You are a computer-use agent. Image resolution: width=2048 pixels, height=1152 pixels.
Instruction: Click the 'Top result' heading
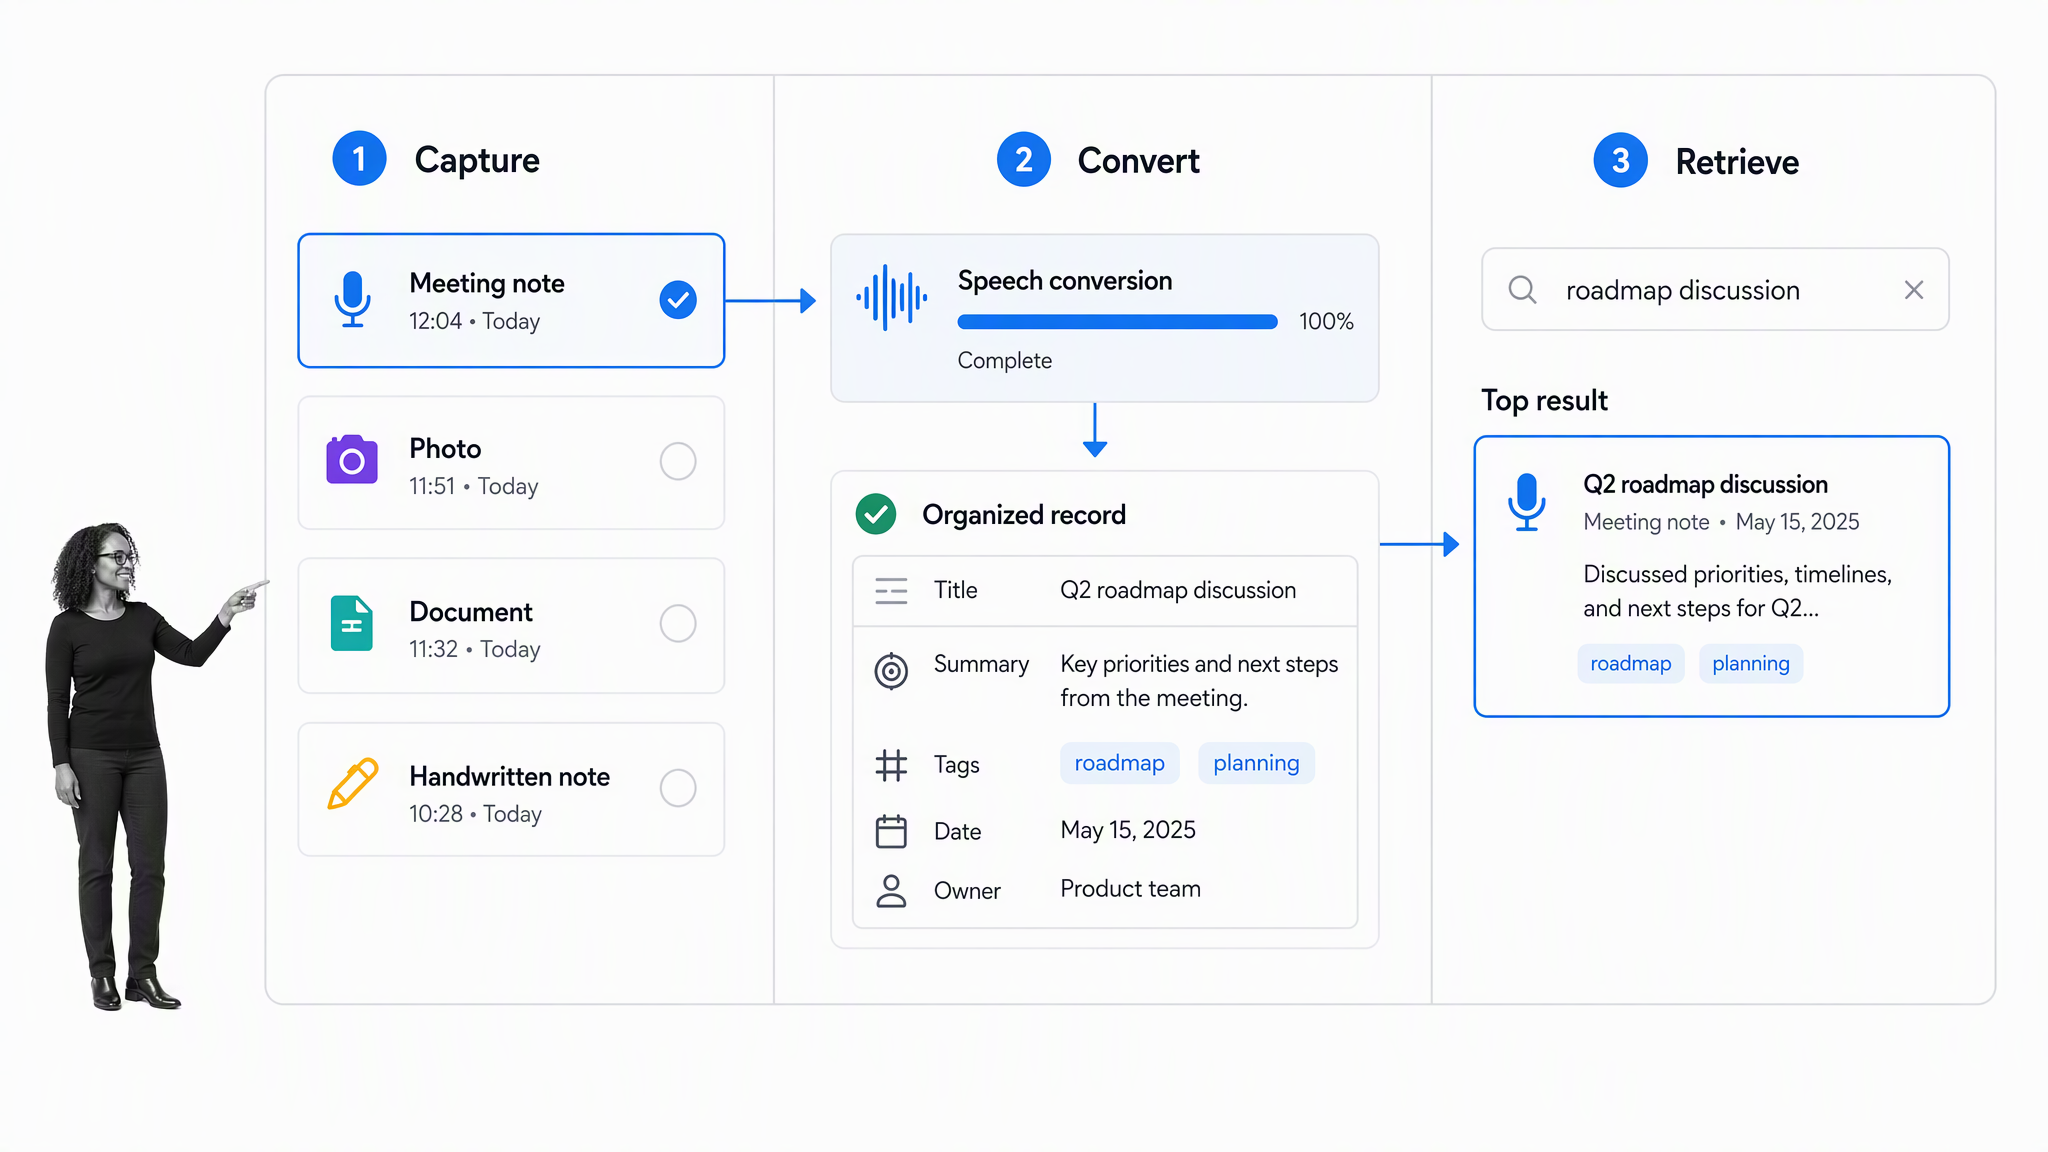click(1545, 401)
